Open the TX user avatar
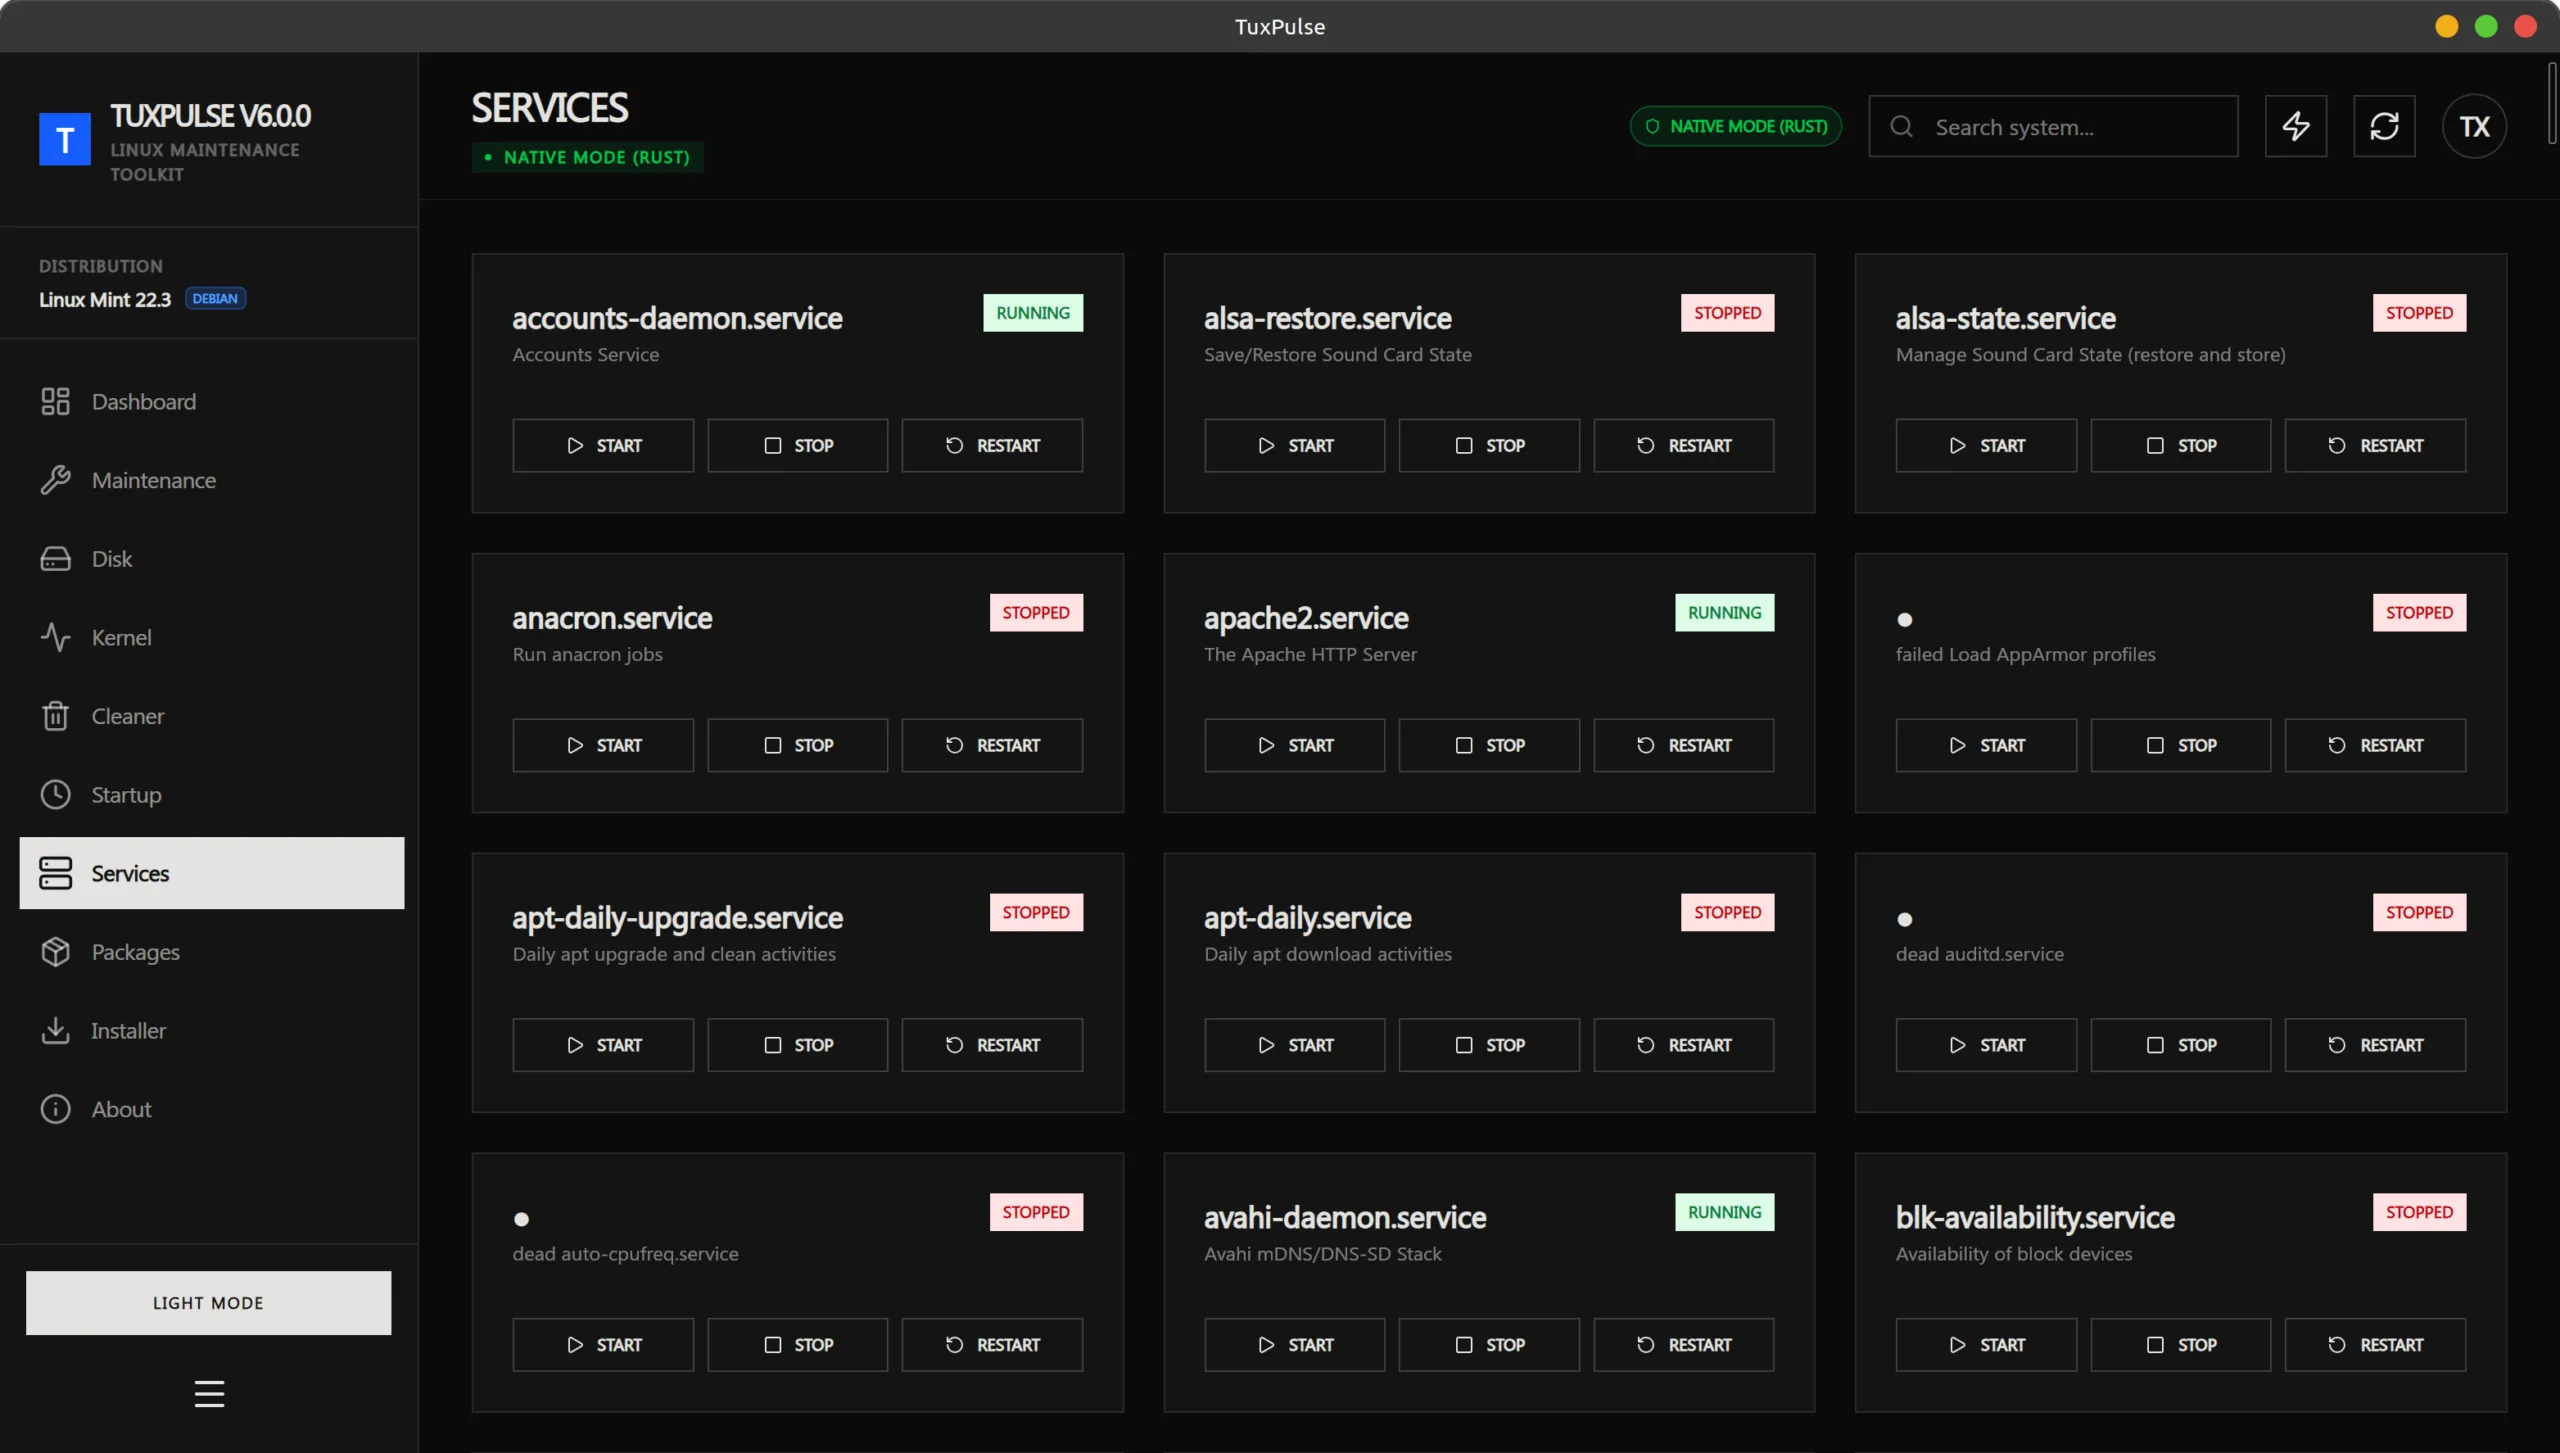This screenshot has width=2560, height=1453. point(2474,126)
